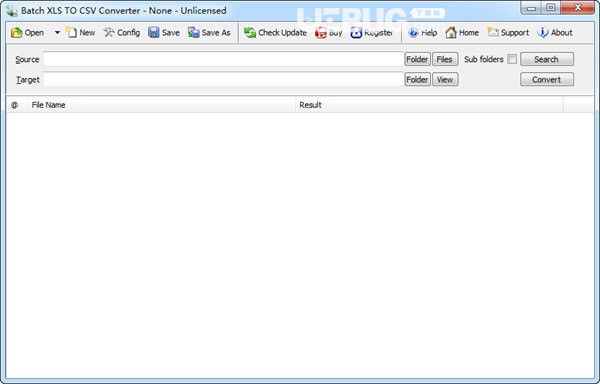This screenshot has height=384, width=600.
Task: Create a new project with New icon
Action: point(81,33)
